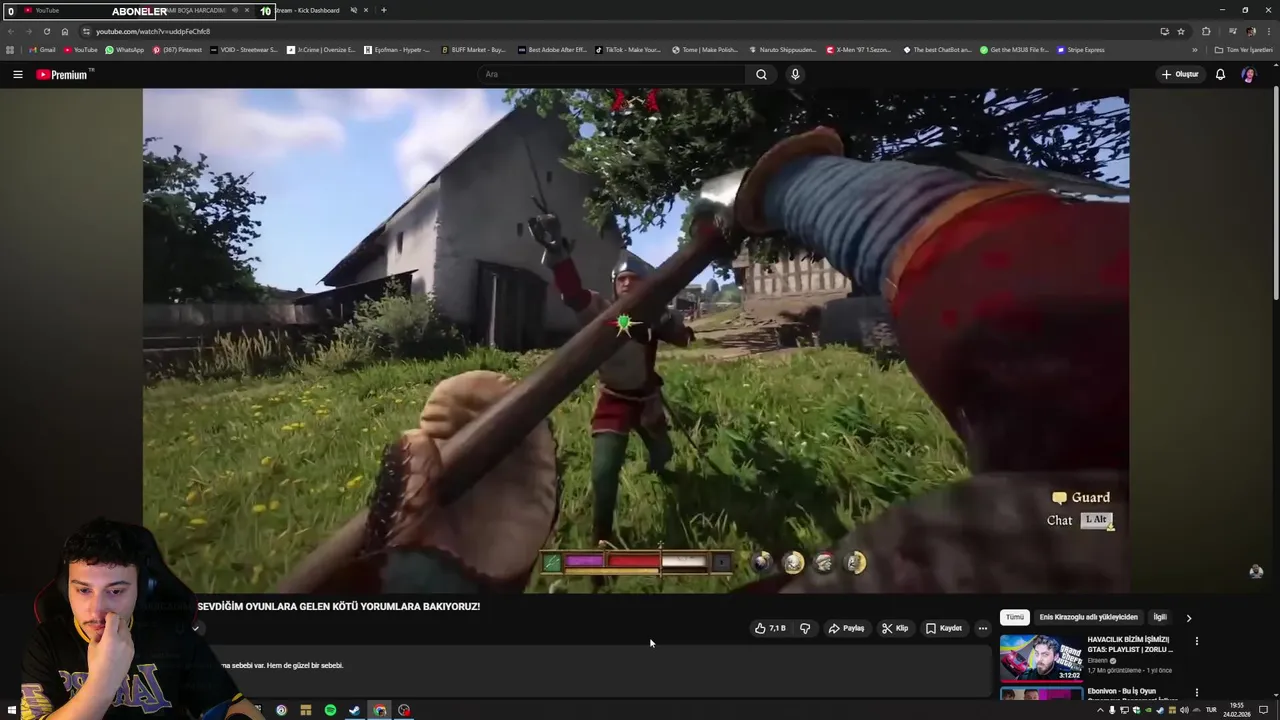Mute the playing tab's speaker icon
Screen dimensions: 1280x720
[234, 10]
